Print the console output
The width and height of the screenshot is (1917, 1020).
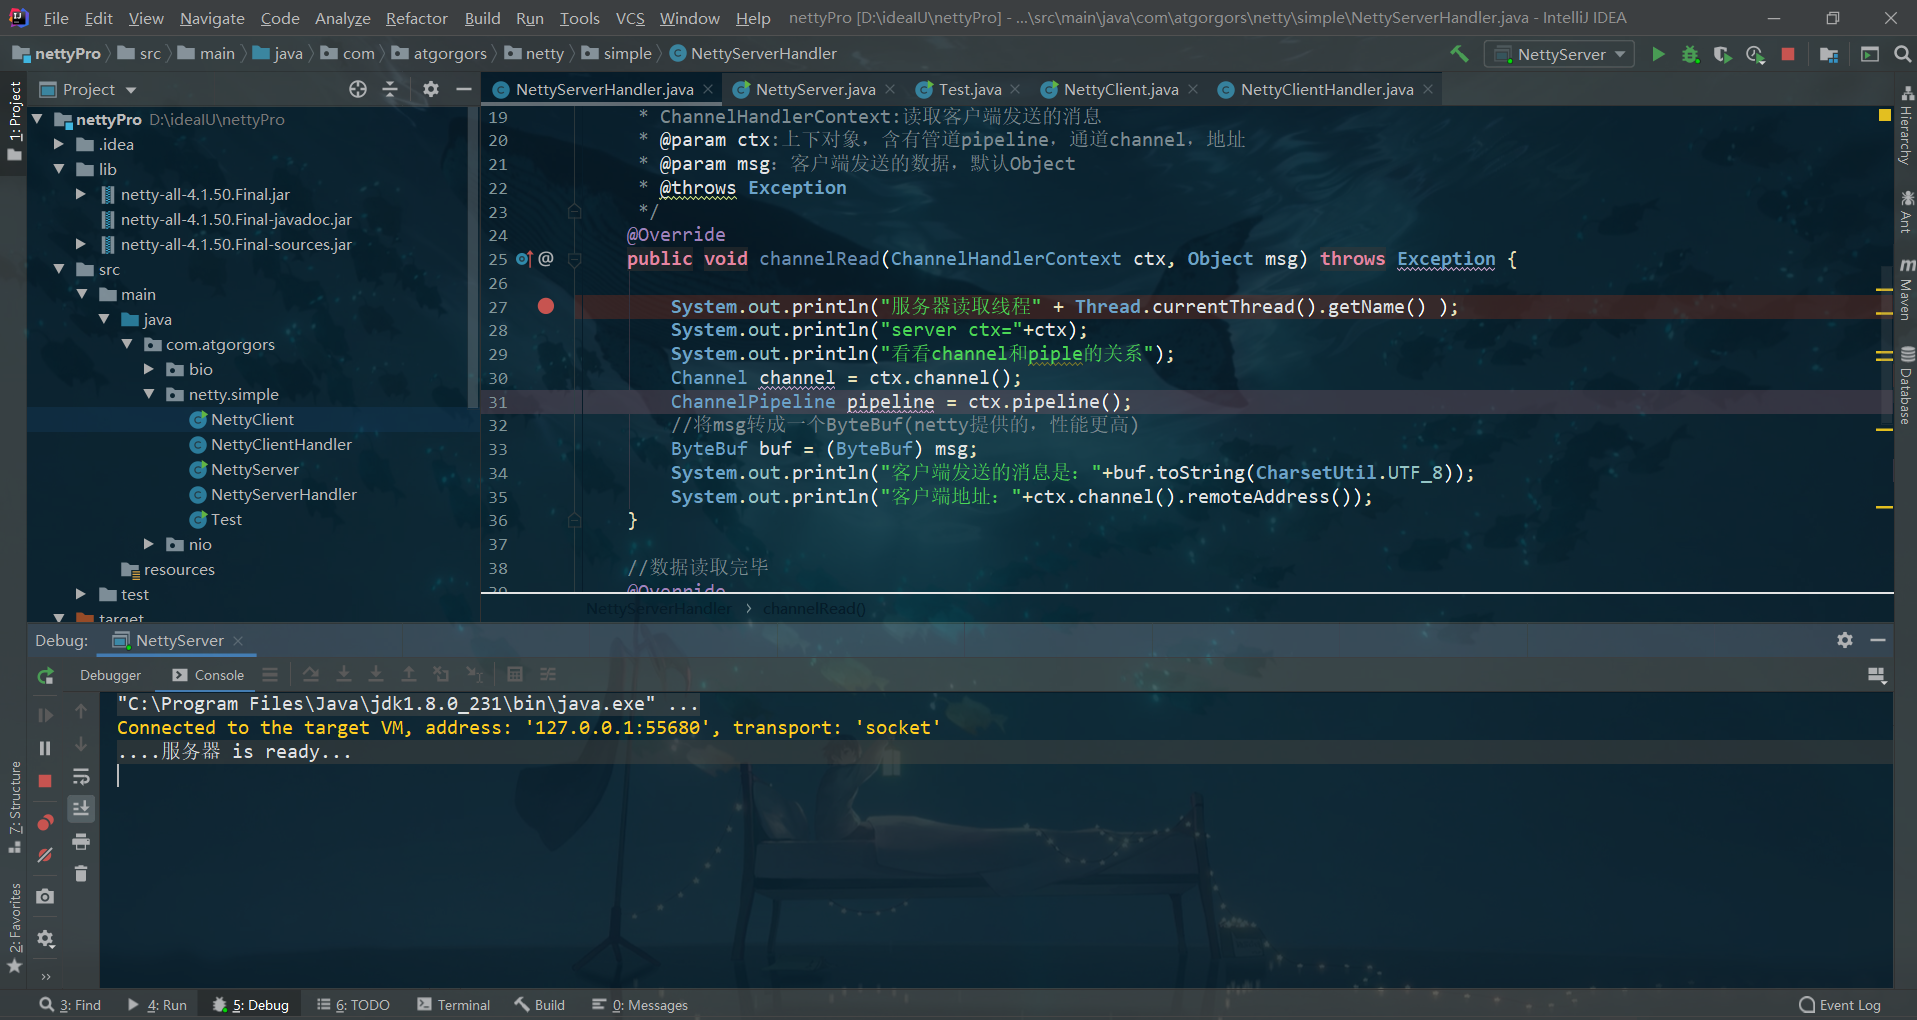click(x=81, y=841)
